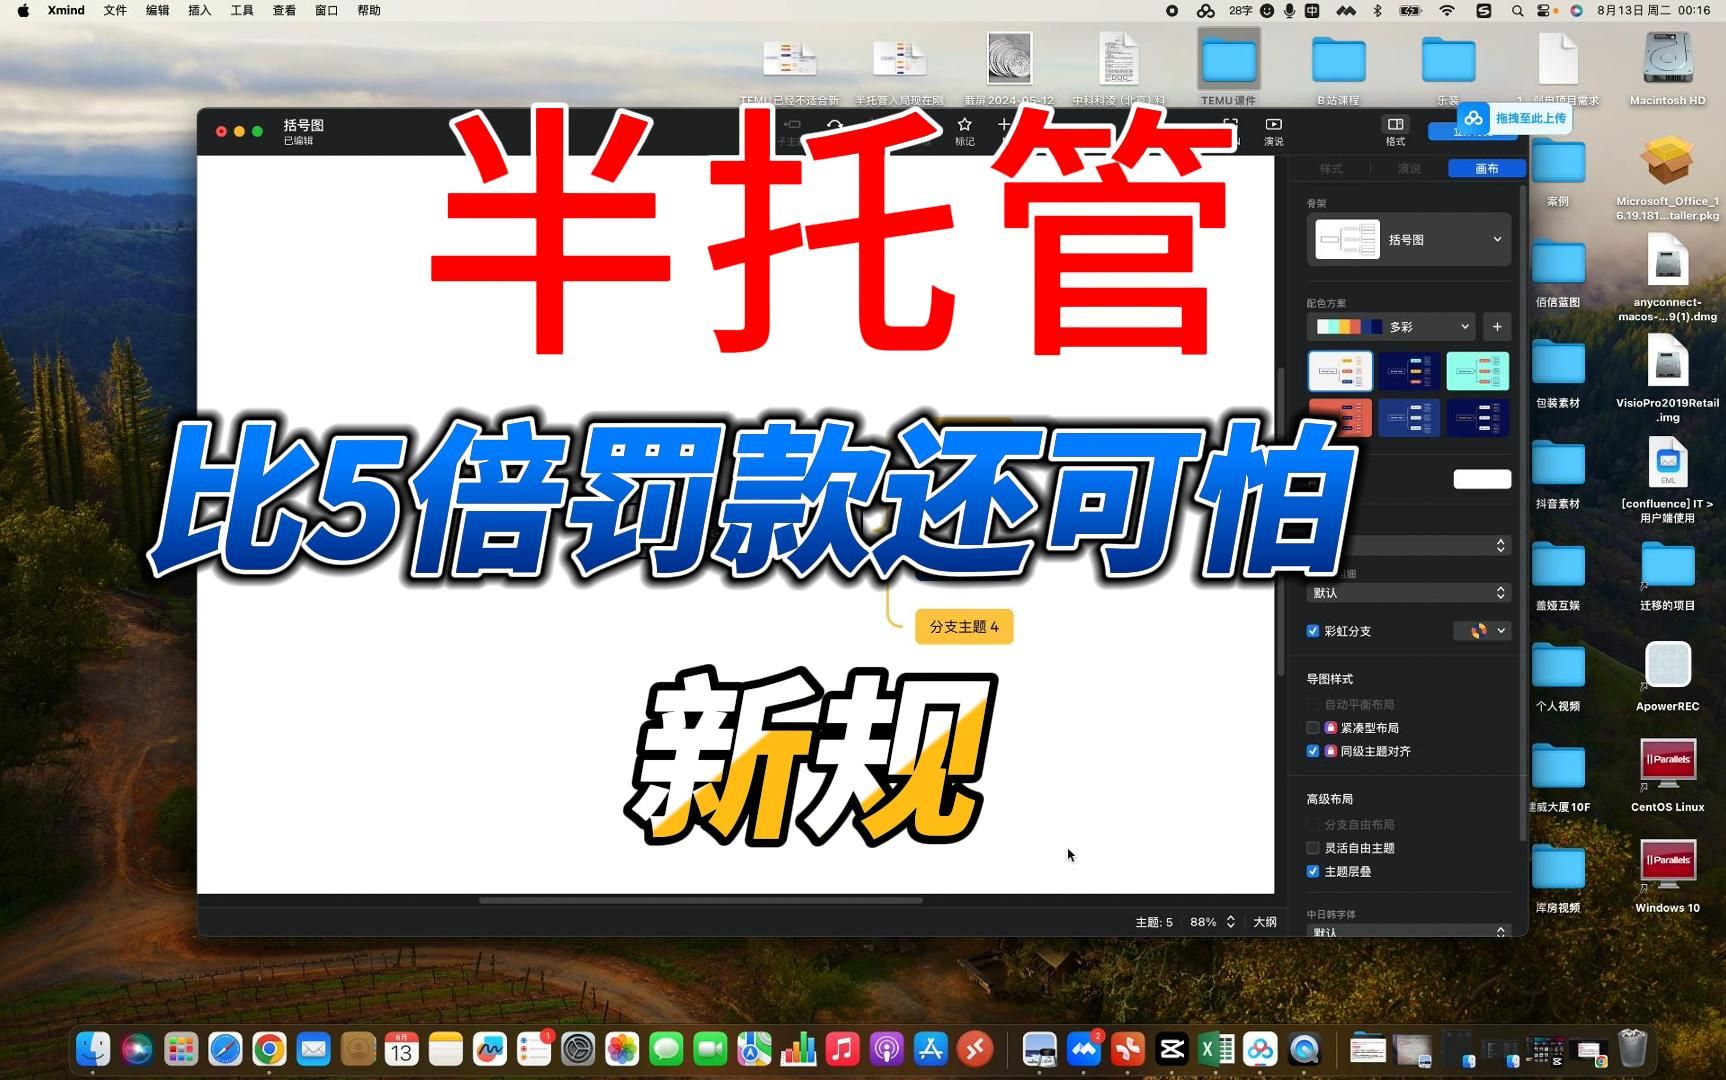
Task: Open Spotlight search in menu bar
Action: 1517,10
